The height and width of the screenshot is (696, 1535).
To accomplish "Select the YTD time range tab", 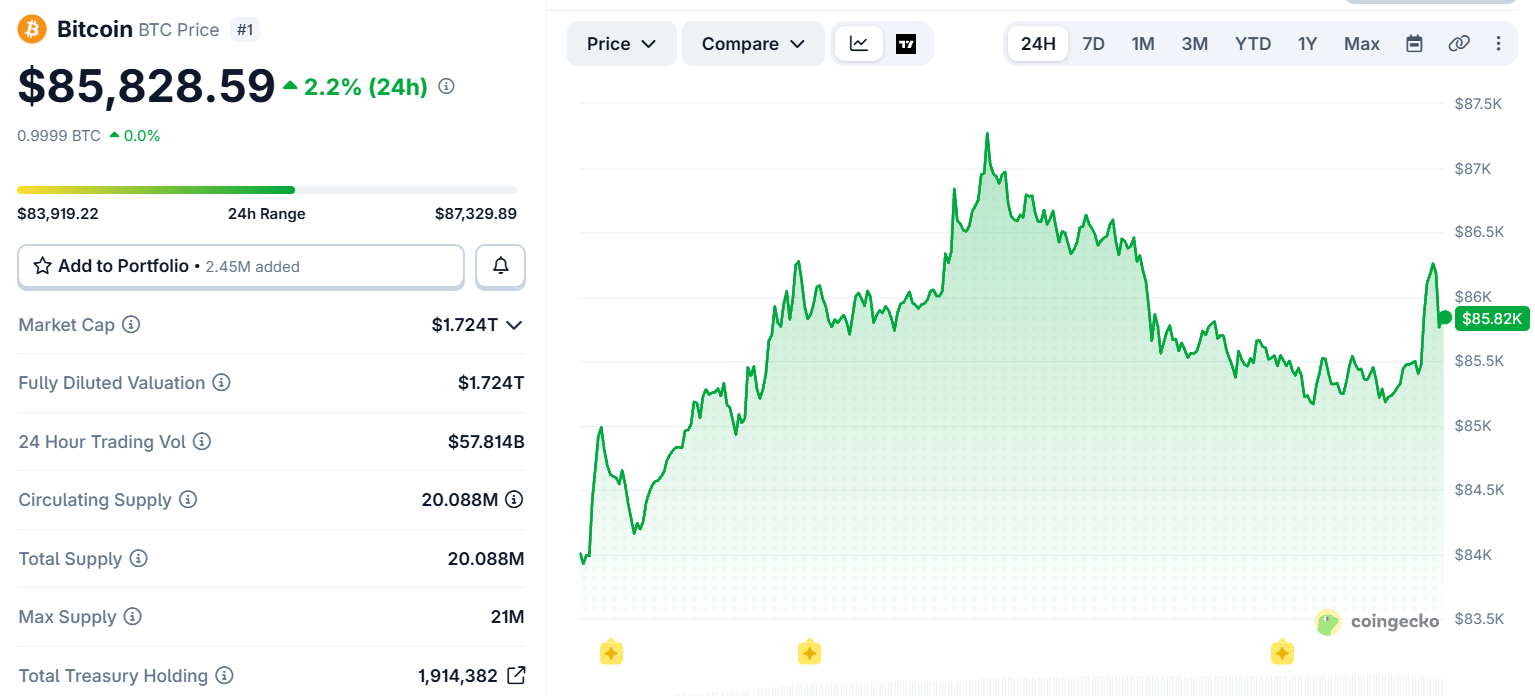I will [x=1253, y=44].
